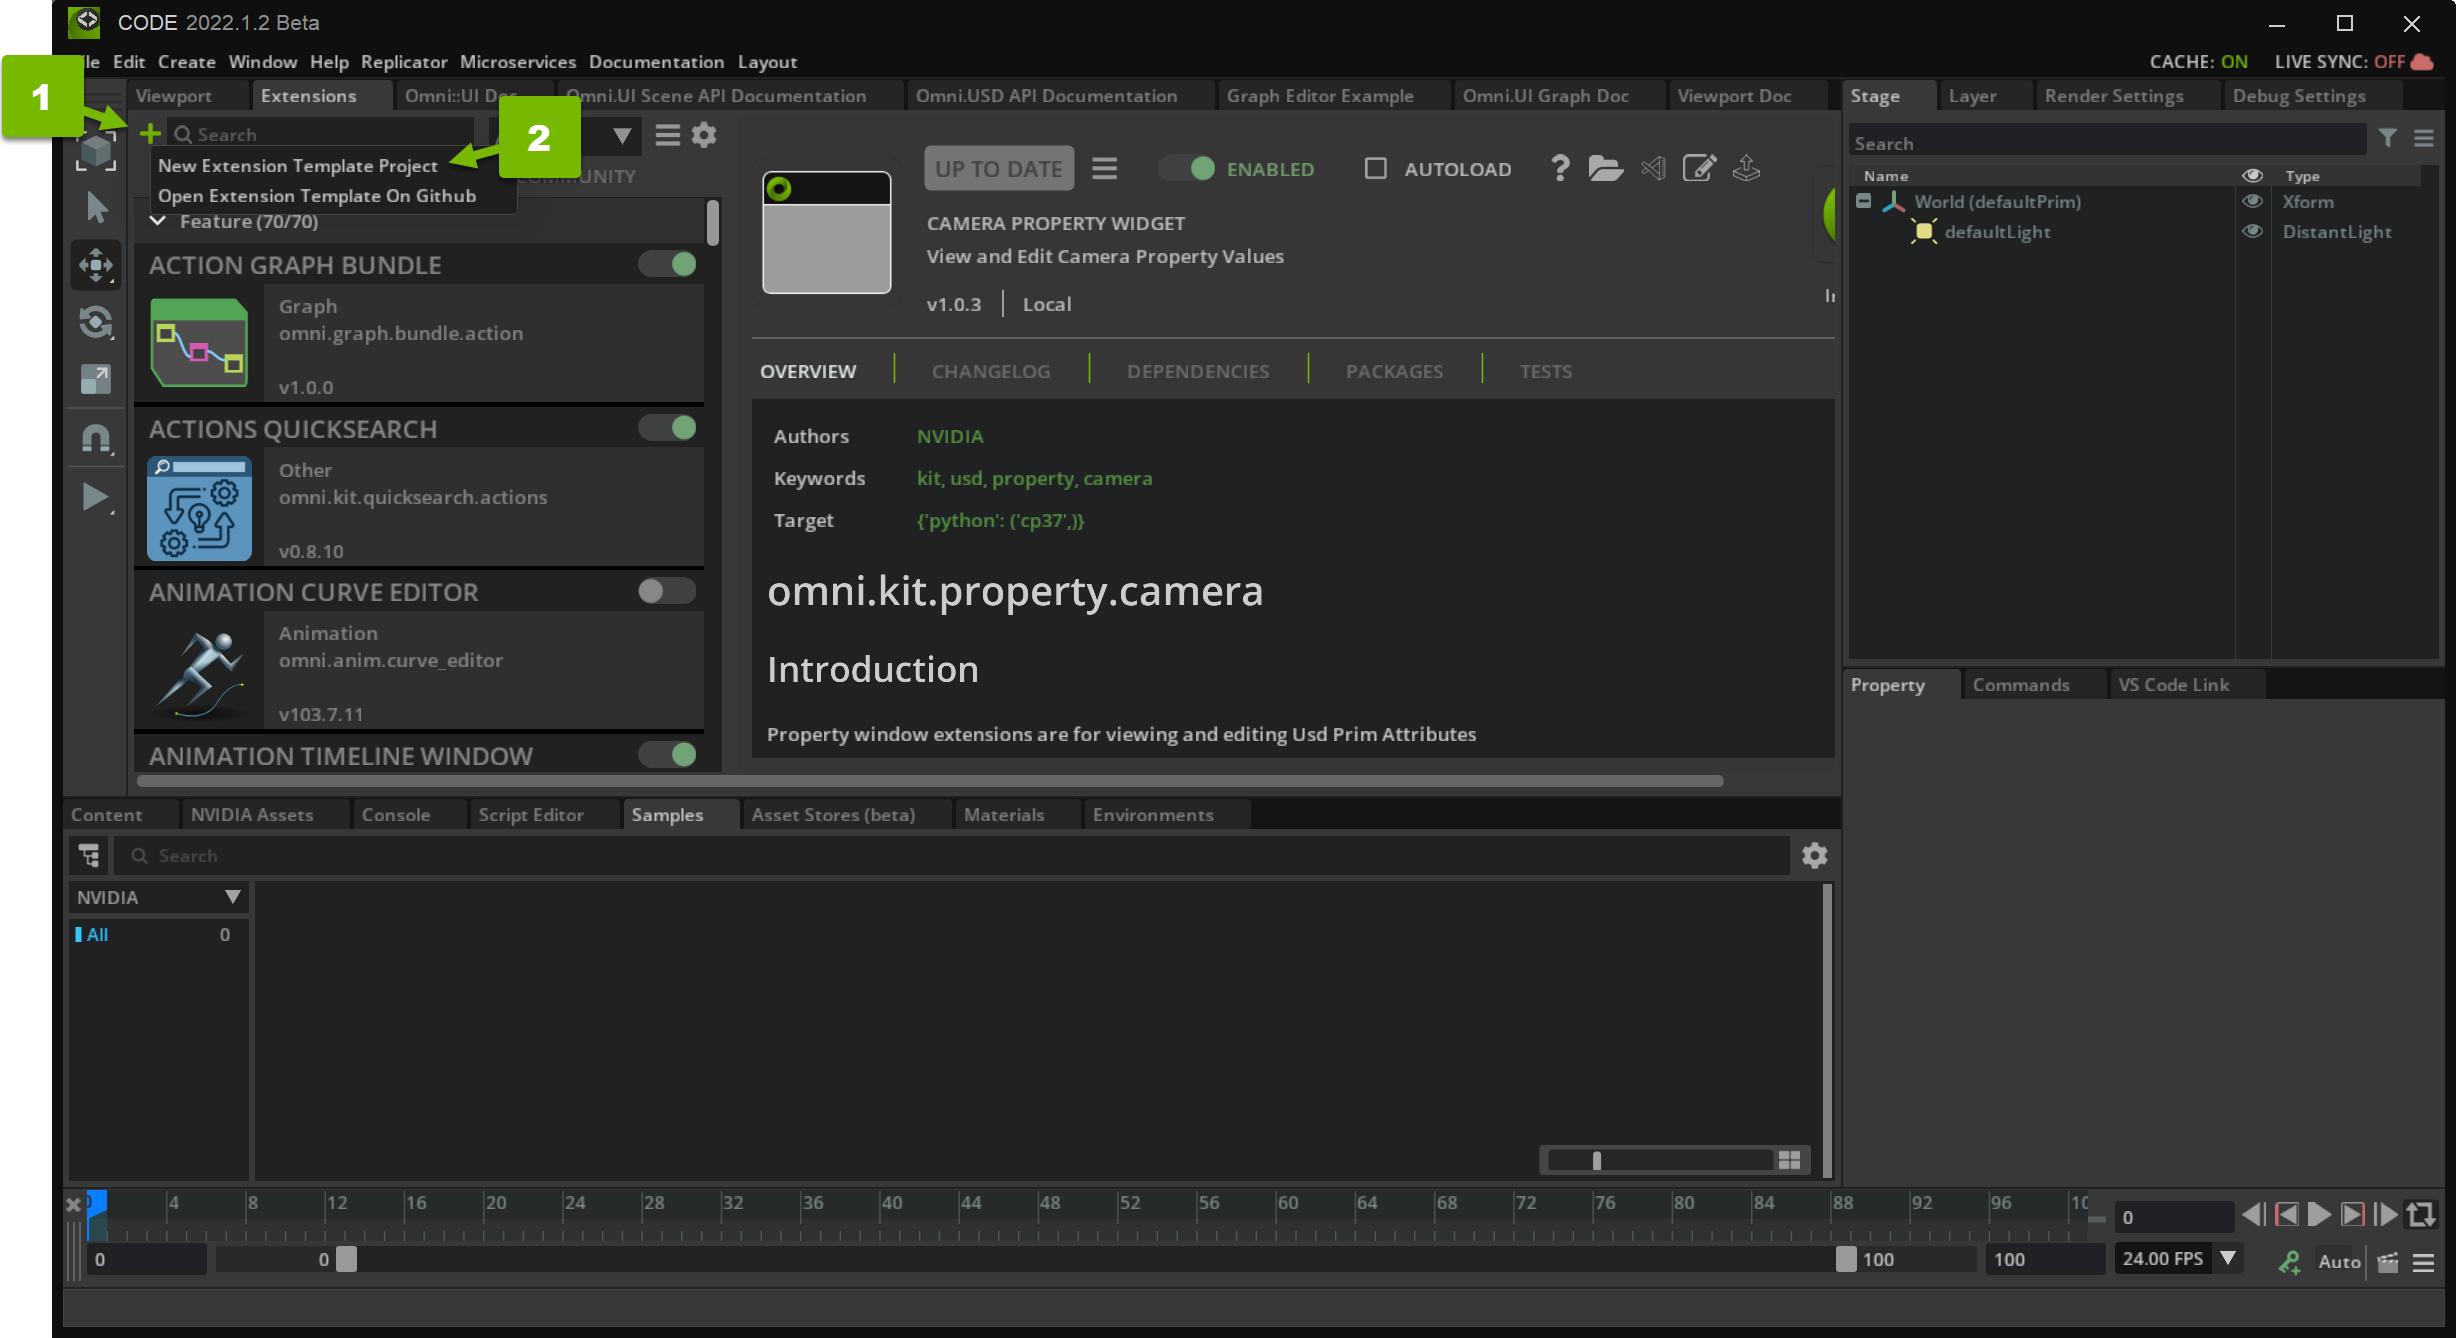The width and height of the screenshot is (2456, 1338).
Task: Switch to the Viewport tab
Action: [x=174, y=96]
